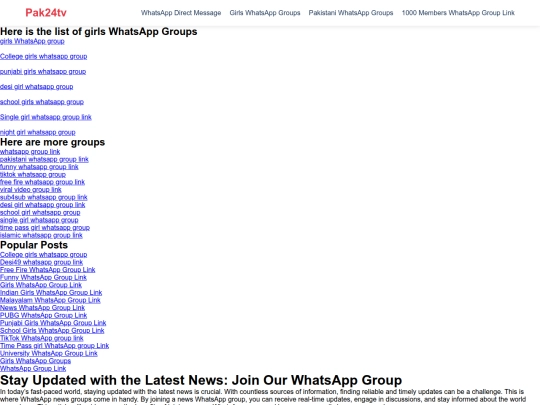Open 'College girls whatsapp group' in the girls list
This screenshot has width=540, height=405.
(x=43, y=56)
